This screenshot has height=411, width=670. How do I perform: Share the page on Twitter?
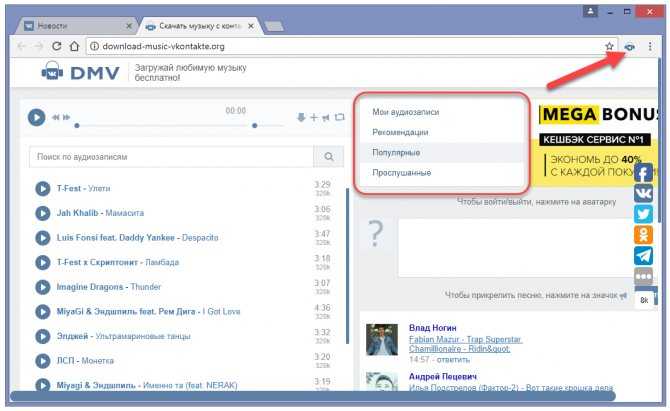tap(643, 214)
